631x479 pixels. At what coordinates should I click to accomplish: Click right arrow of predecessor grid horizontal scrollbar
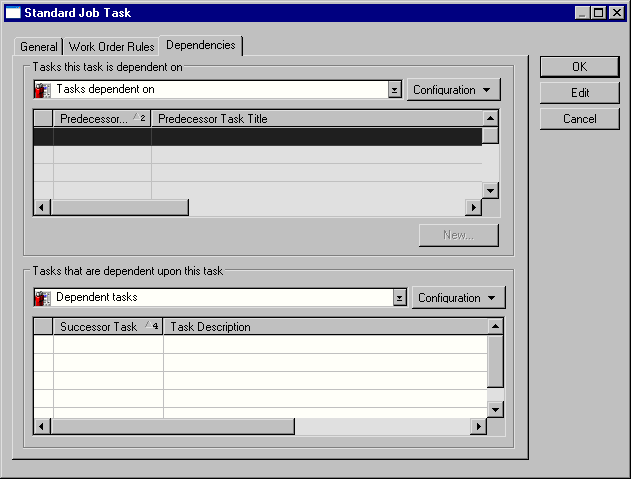[473, 207]
